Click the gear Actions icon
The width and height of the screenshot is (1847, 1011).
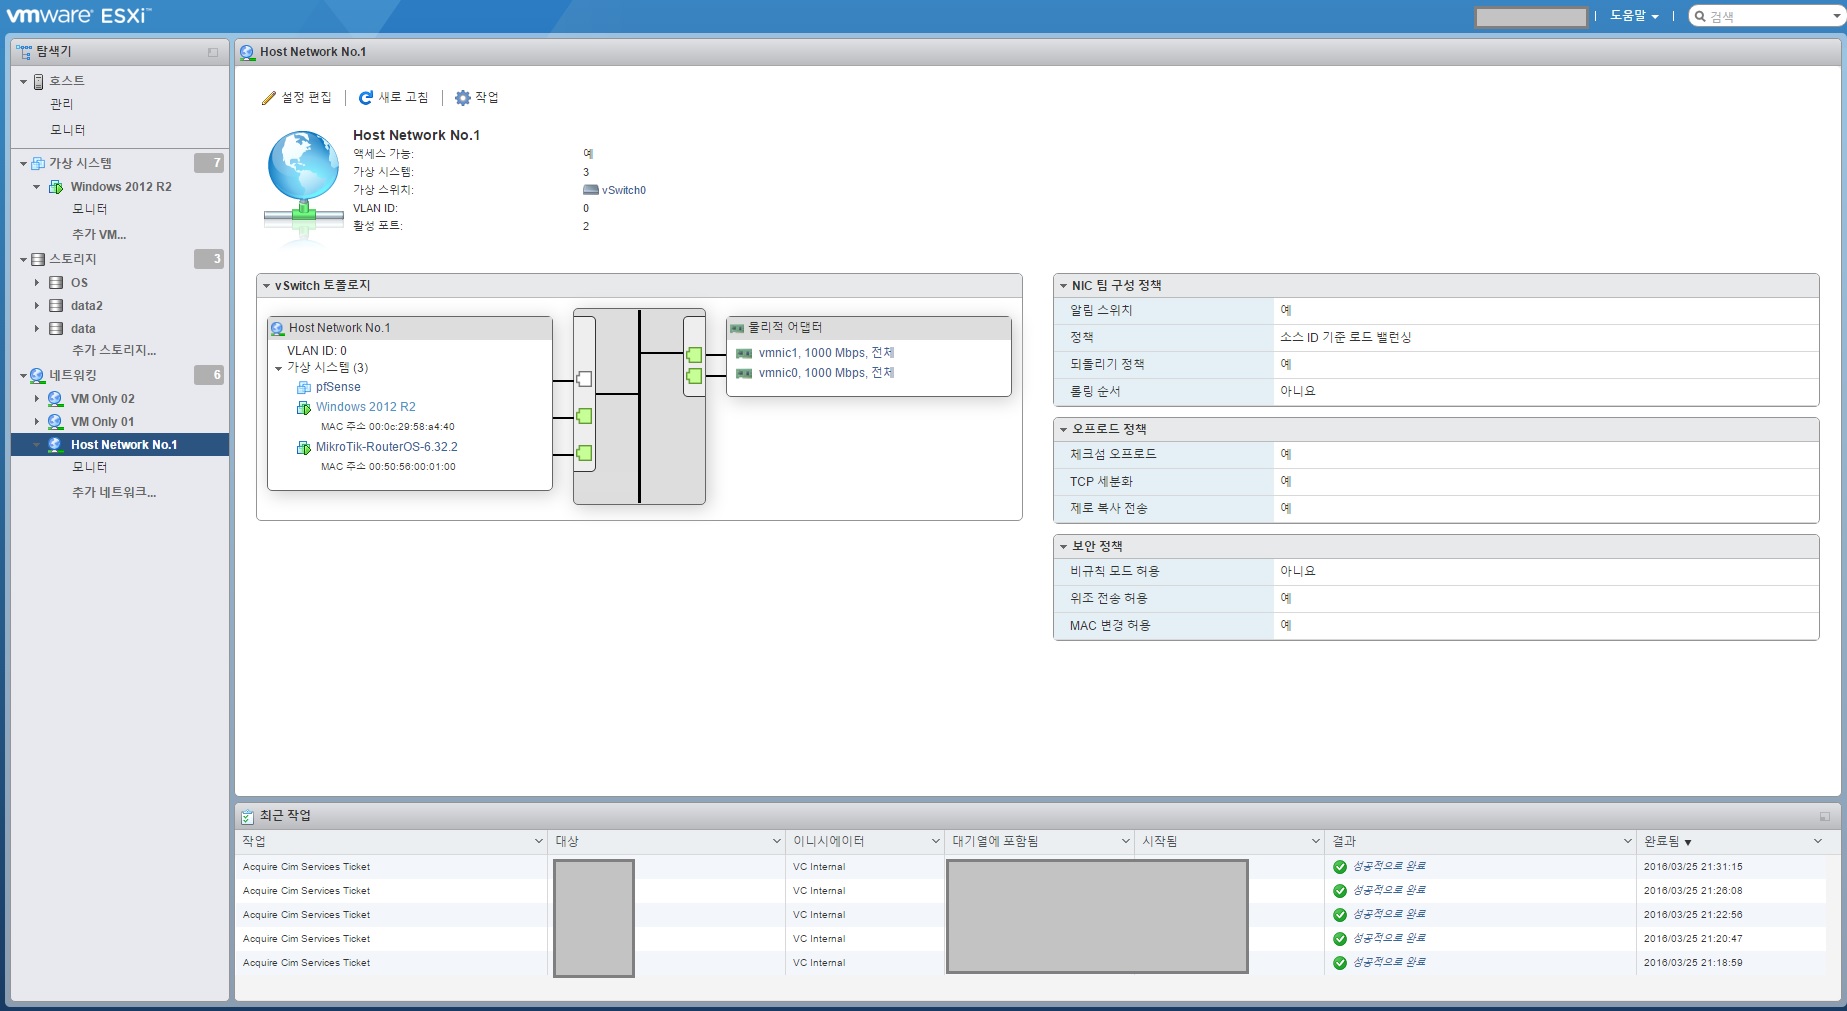[462, 98]
